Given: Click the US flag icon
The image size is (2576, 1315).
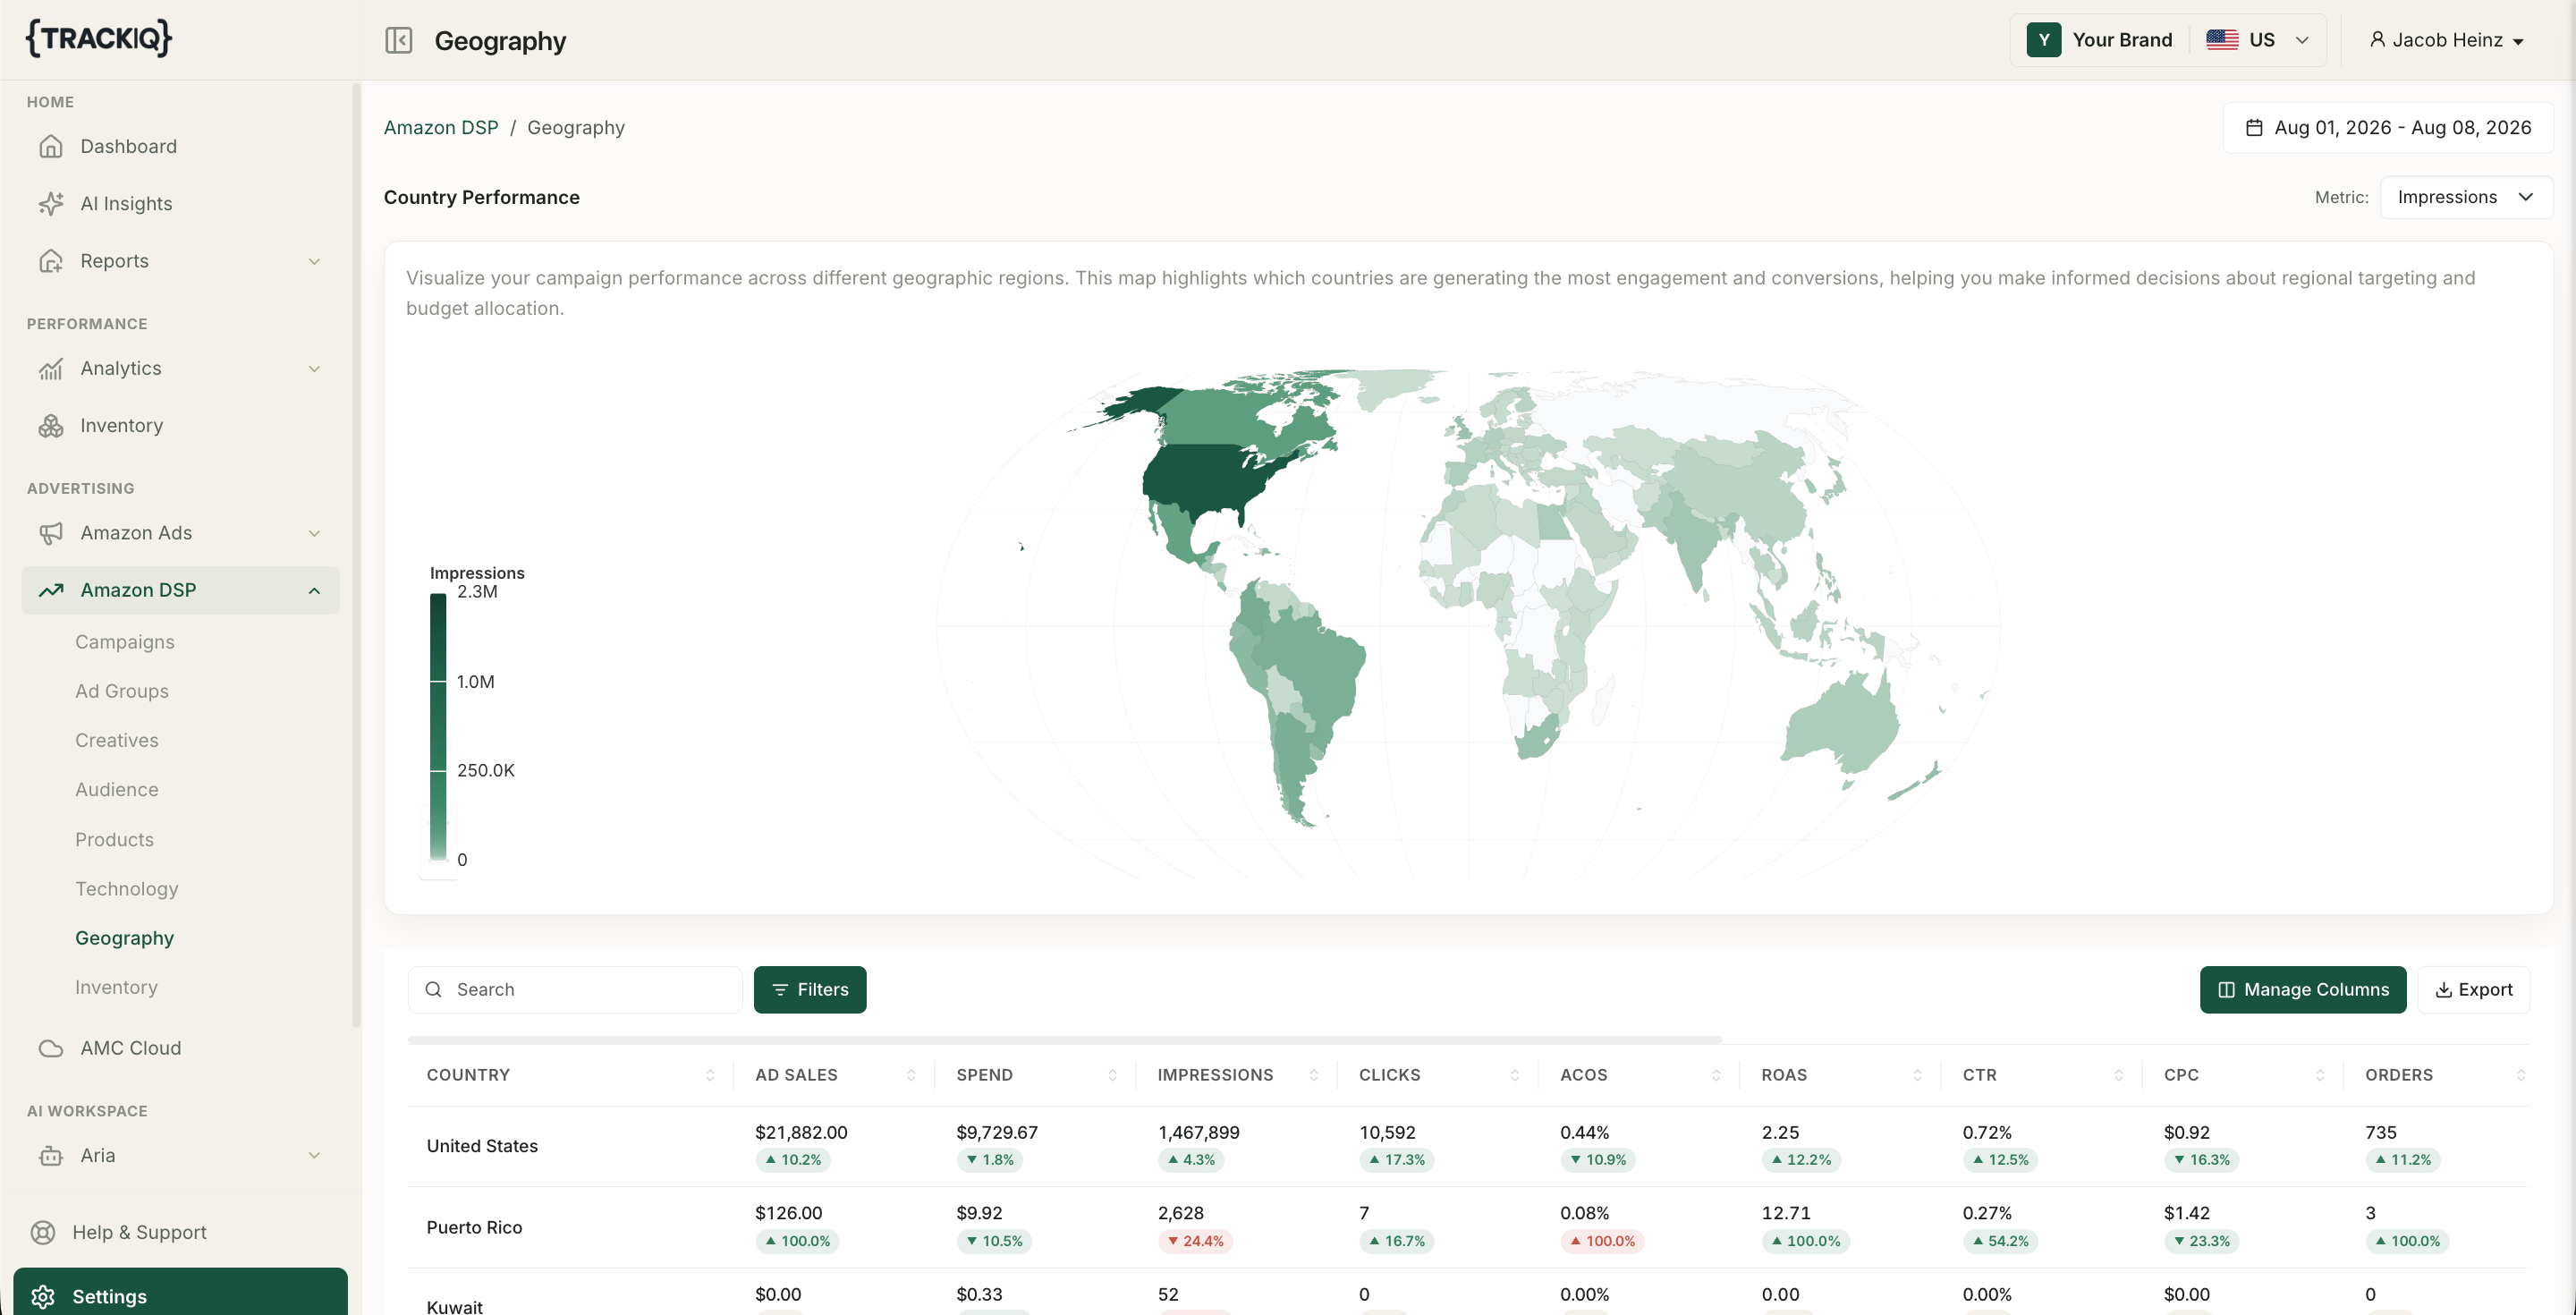Looking at the screenshot, I should pos(2222,40).
